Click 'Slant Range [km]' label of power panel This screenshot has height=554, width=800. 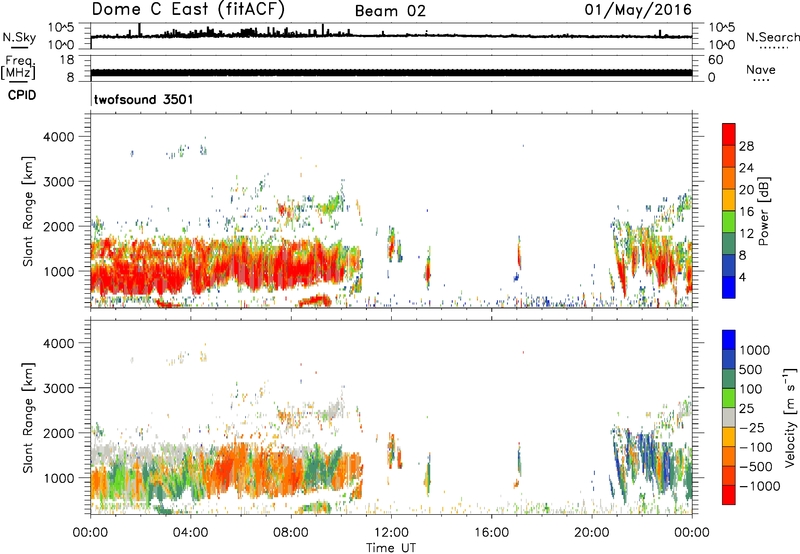click(28, 211)
